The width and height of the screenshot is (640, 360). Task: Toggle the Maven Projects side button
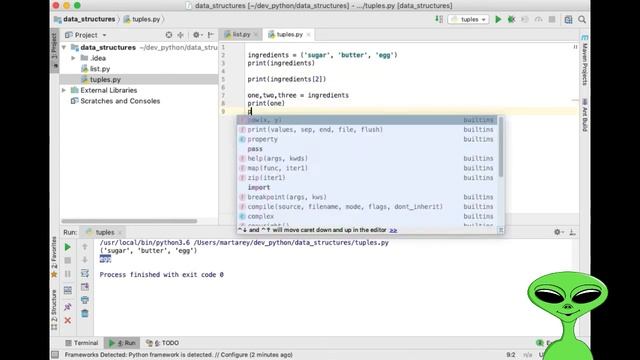584,60
